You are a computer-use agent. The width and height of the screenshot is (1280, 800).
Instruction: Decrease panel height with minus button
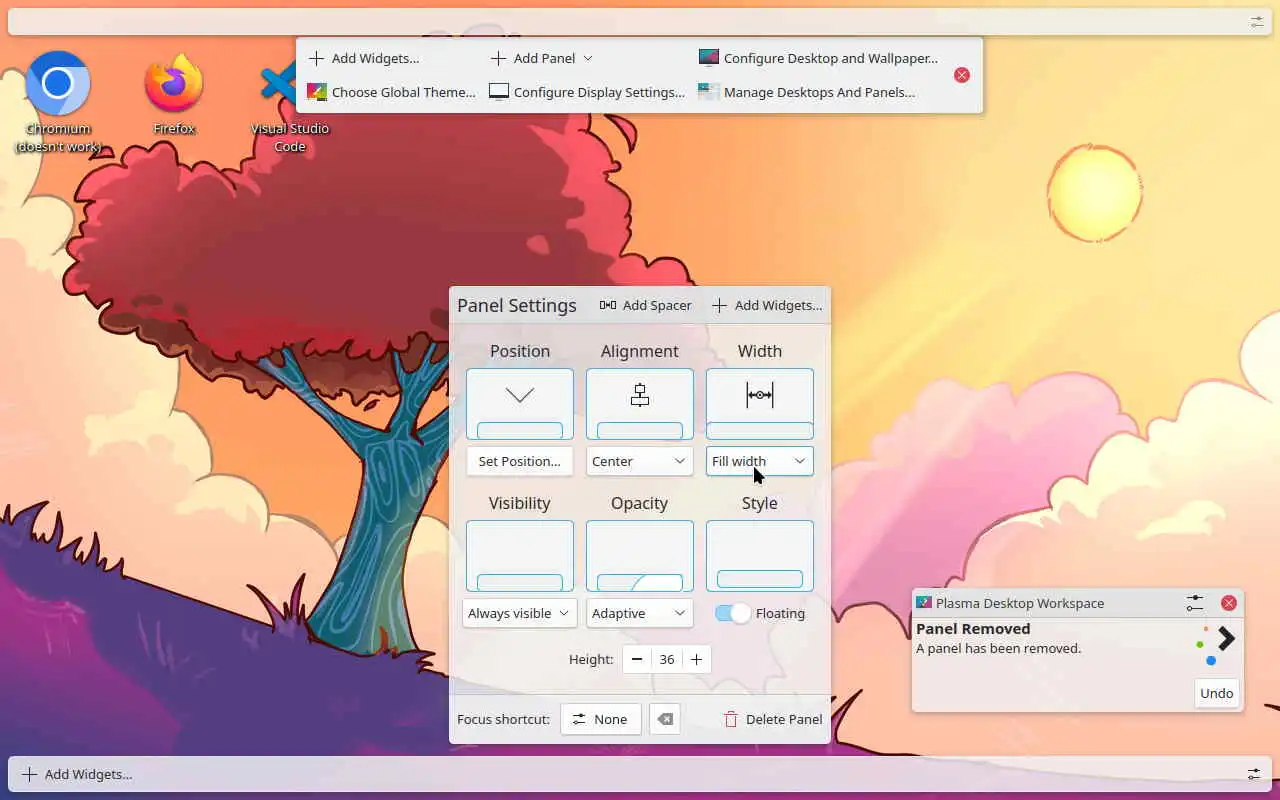(x=637, y=659)
